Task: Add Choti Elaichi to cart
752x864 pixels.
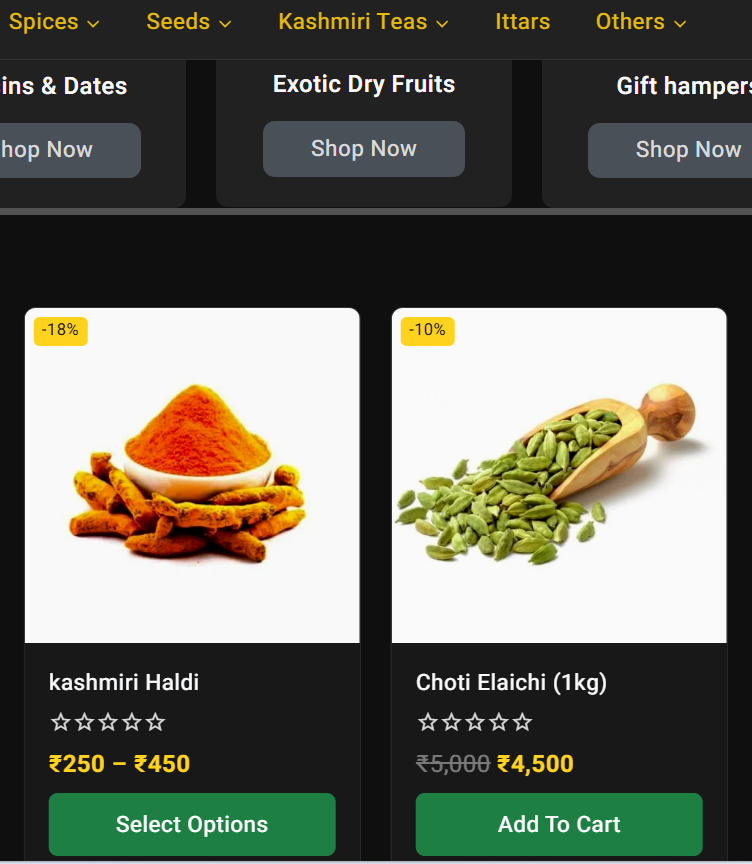Action: [x=559, y=824]
